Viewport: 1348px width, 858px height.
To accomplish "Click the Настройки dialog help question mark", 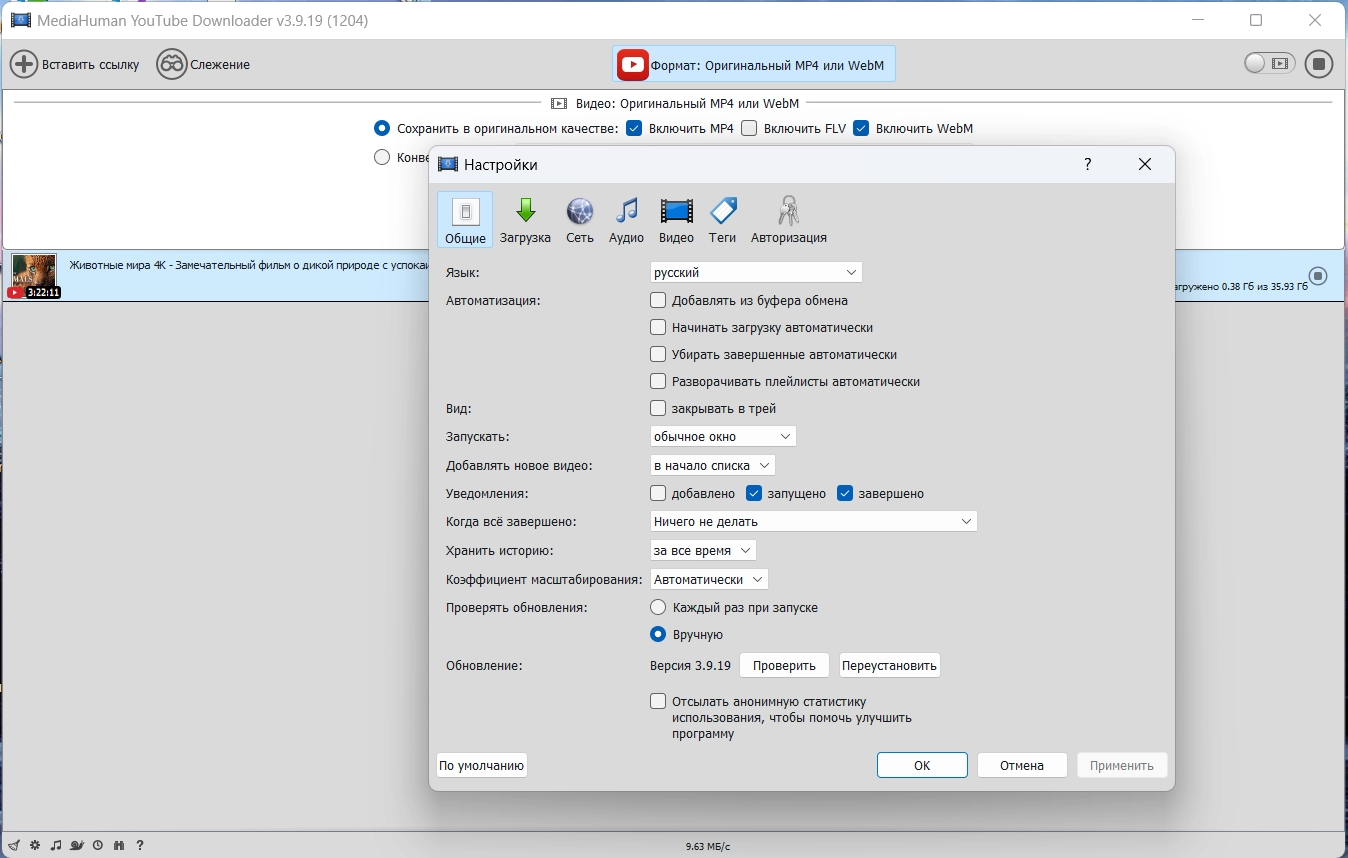I will [1088, 164].
